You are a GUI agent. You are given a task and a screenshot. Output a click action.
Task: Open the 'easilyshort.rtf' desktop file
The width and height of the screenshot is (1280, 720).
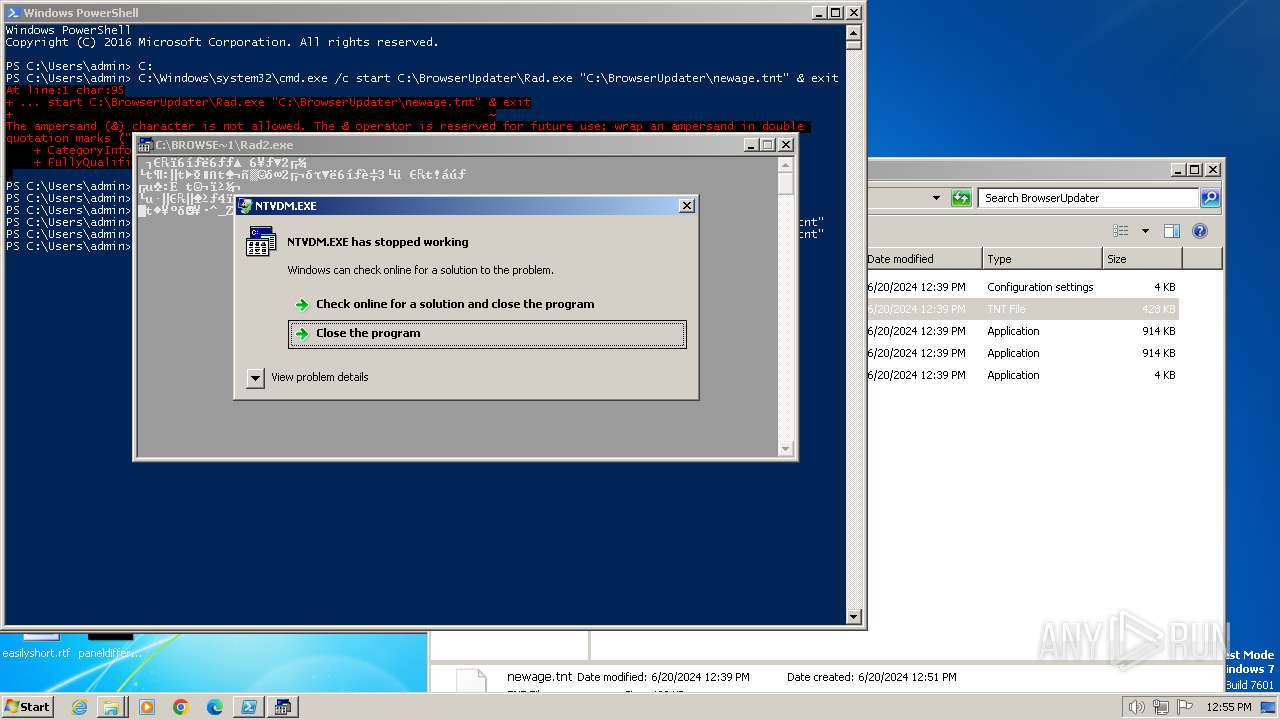pos(37,653)
